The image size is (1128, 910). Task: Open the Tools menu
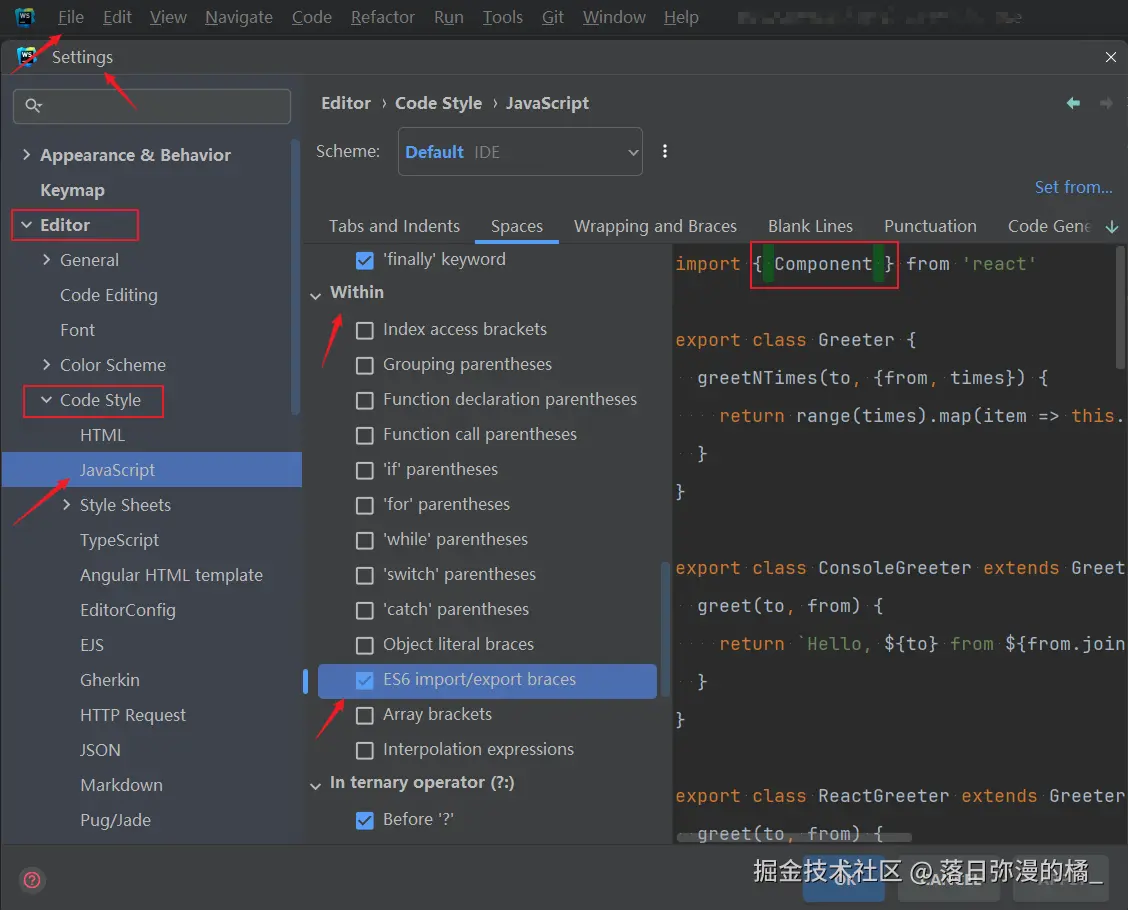pos(502,17)
